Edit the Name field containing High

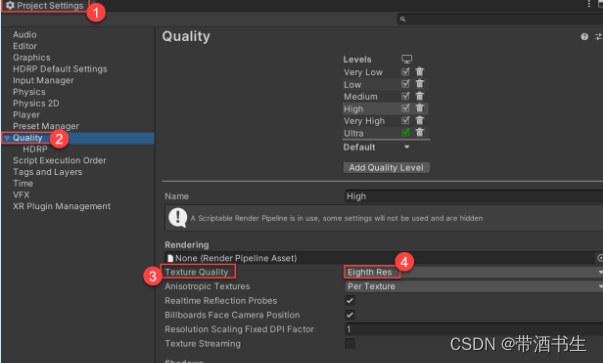point(473,196)
